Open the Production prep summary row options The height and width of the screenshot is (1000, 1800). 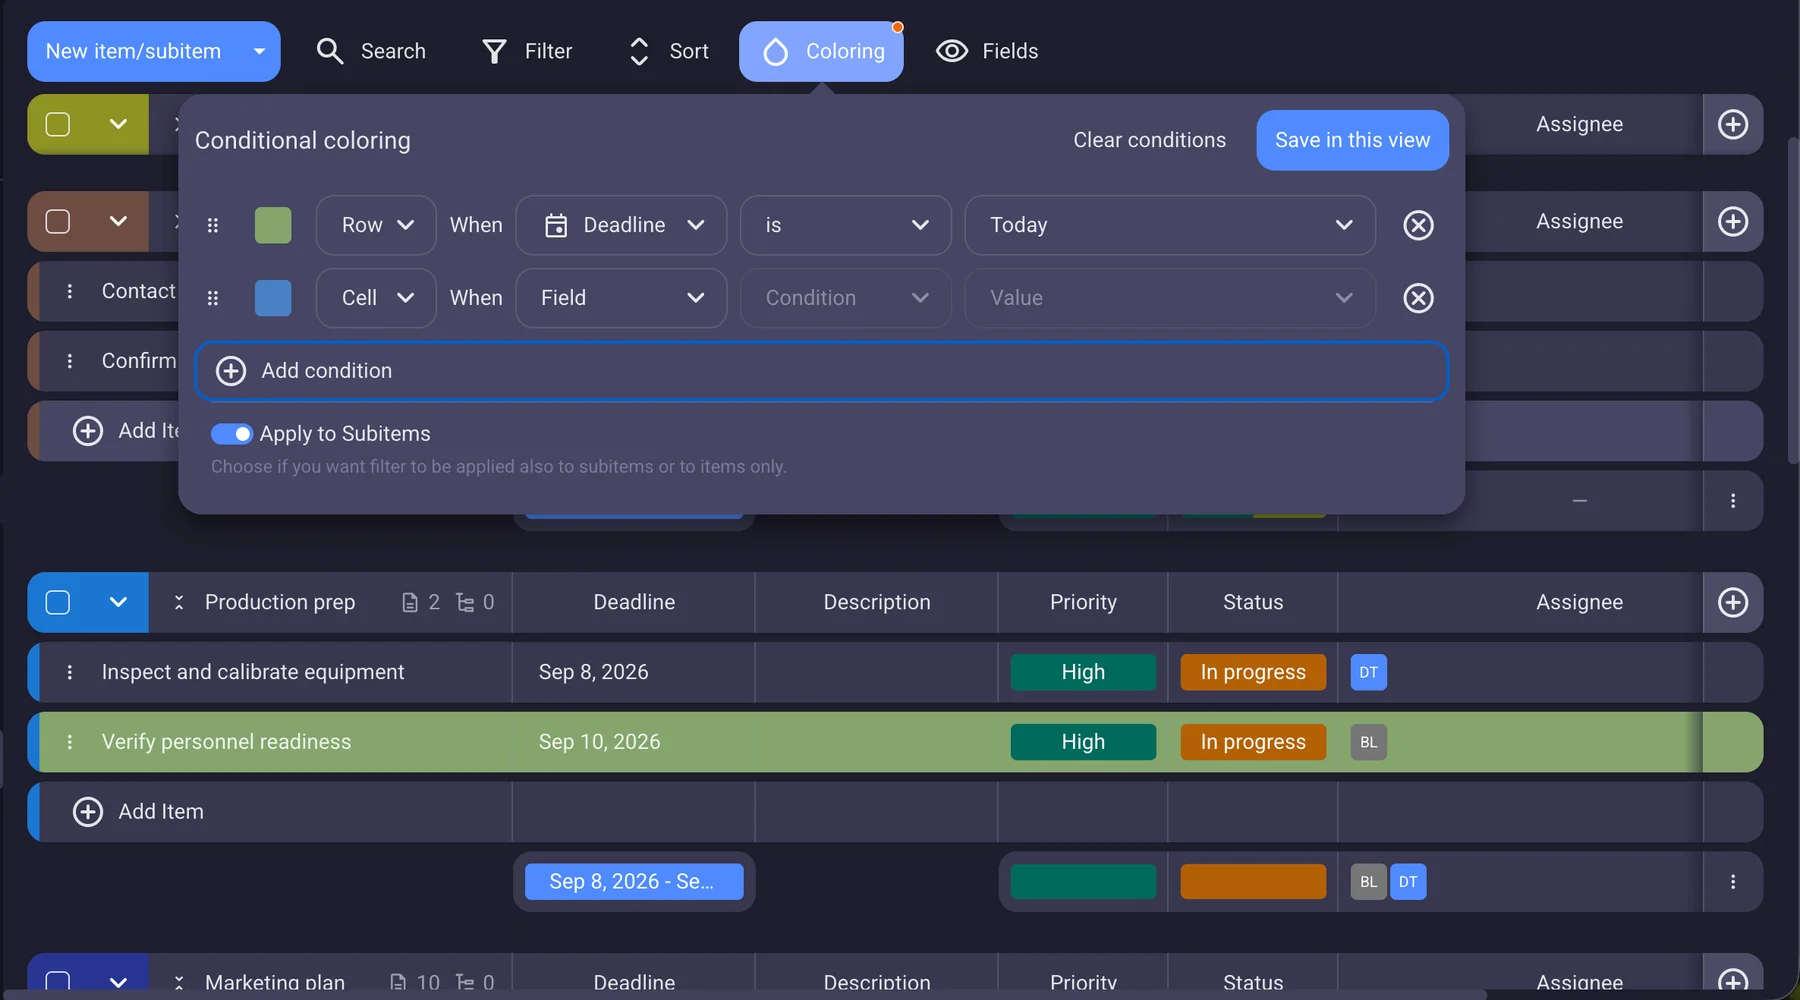point(1732,882)
